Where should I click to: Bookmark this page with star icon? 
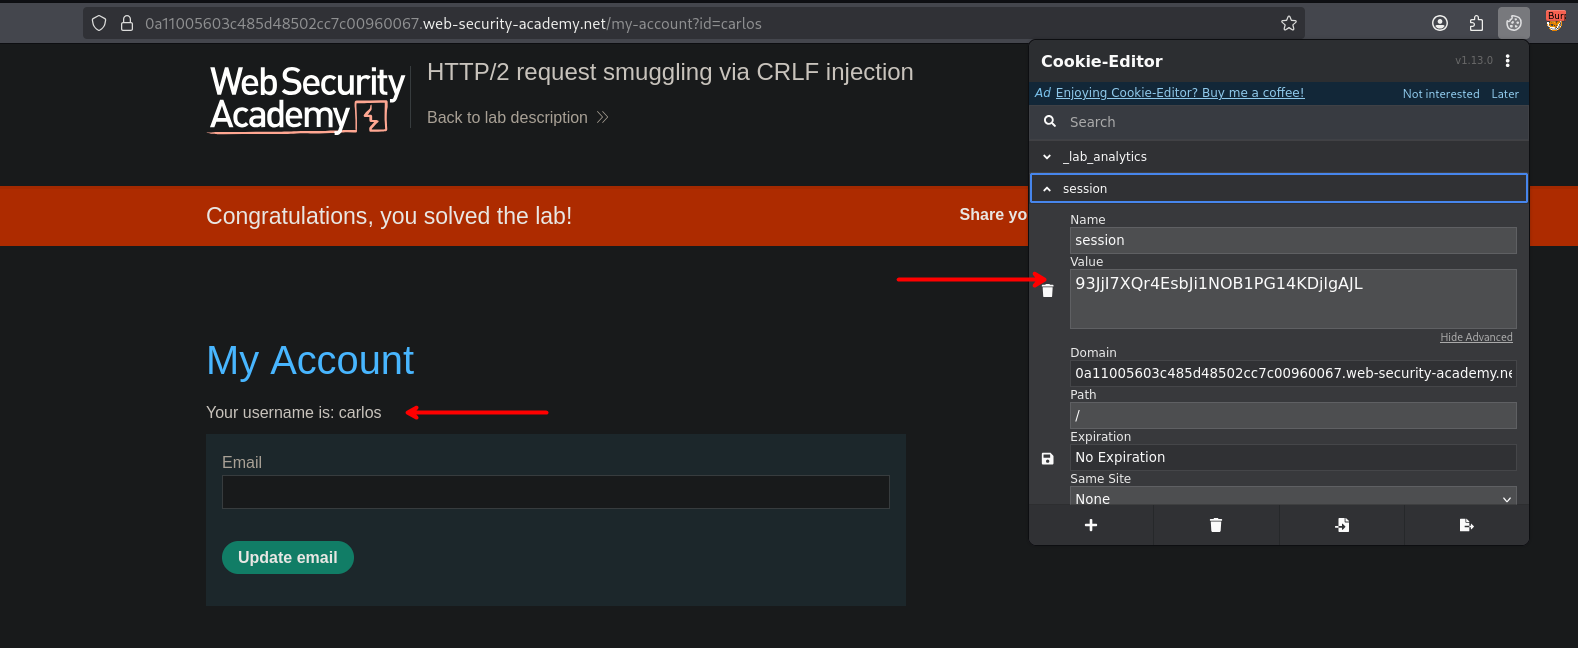(x=1289, y=23)
